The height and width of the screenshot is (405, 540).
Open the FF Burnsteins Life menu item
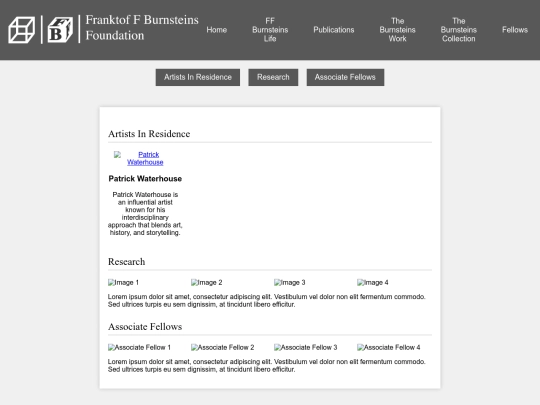coord(270,30)
